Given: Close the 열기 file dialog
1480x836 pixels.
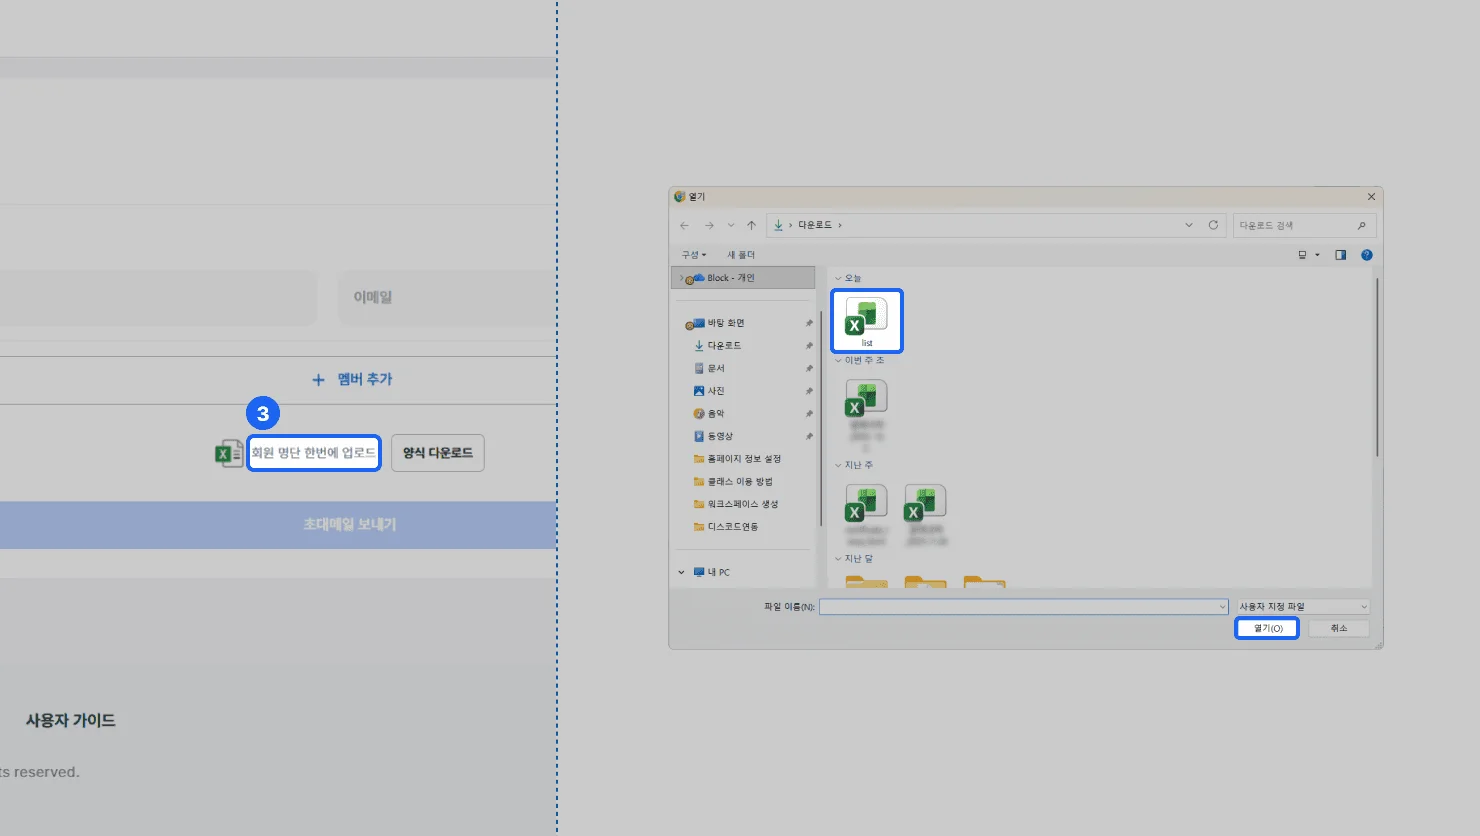Looking at the screenshot, I should tap(1371, 197).
